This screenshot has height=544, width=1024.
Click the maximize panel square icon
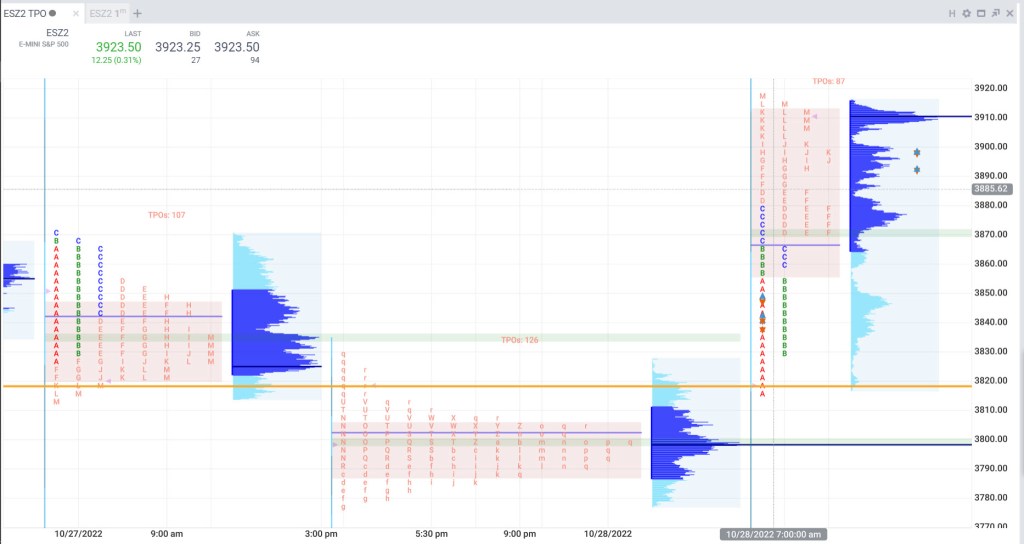click(980, 13)
